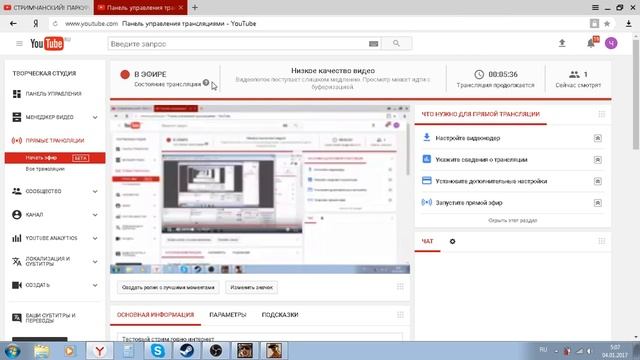Expand the Запустите прямой эфир item
The height and width of the screenshot is (360, 640).
click(x=598, y=203)
